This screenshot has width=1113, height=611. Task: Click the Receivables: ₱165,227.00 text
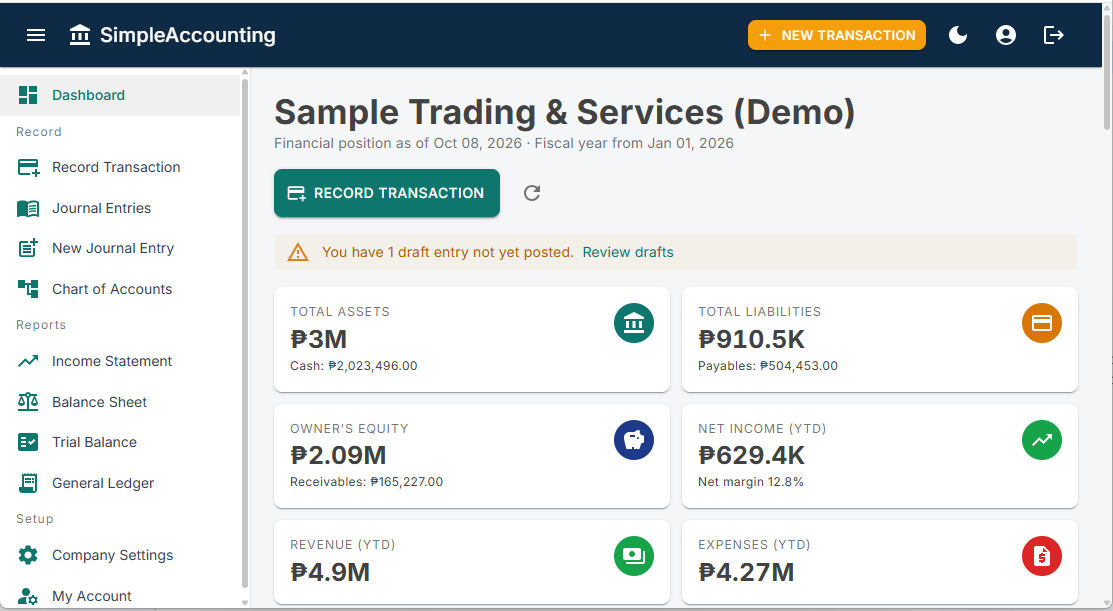[x=366, y=482]
